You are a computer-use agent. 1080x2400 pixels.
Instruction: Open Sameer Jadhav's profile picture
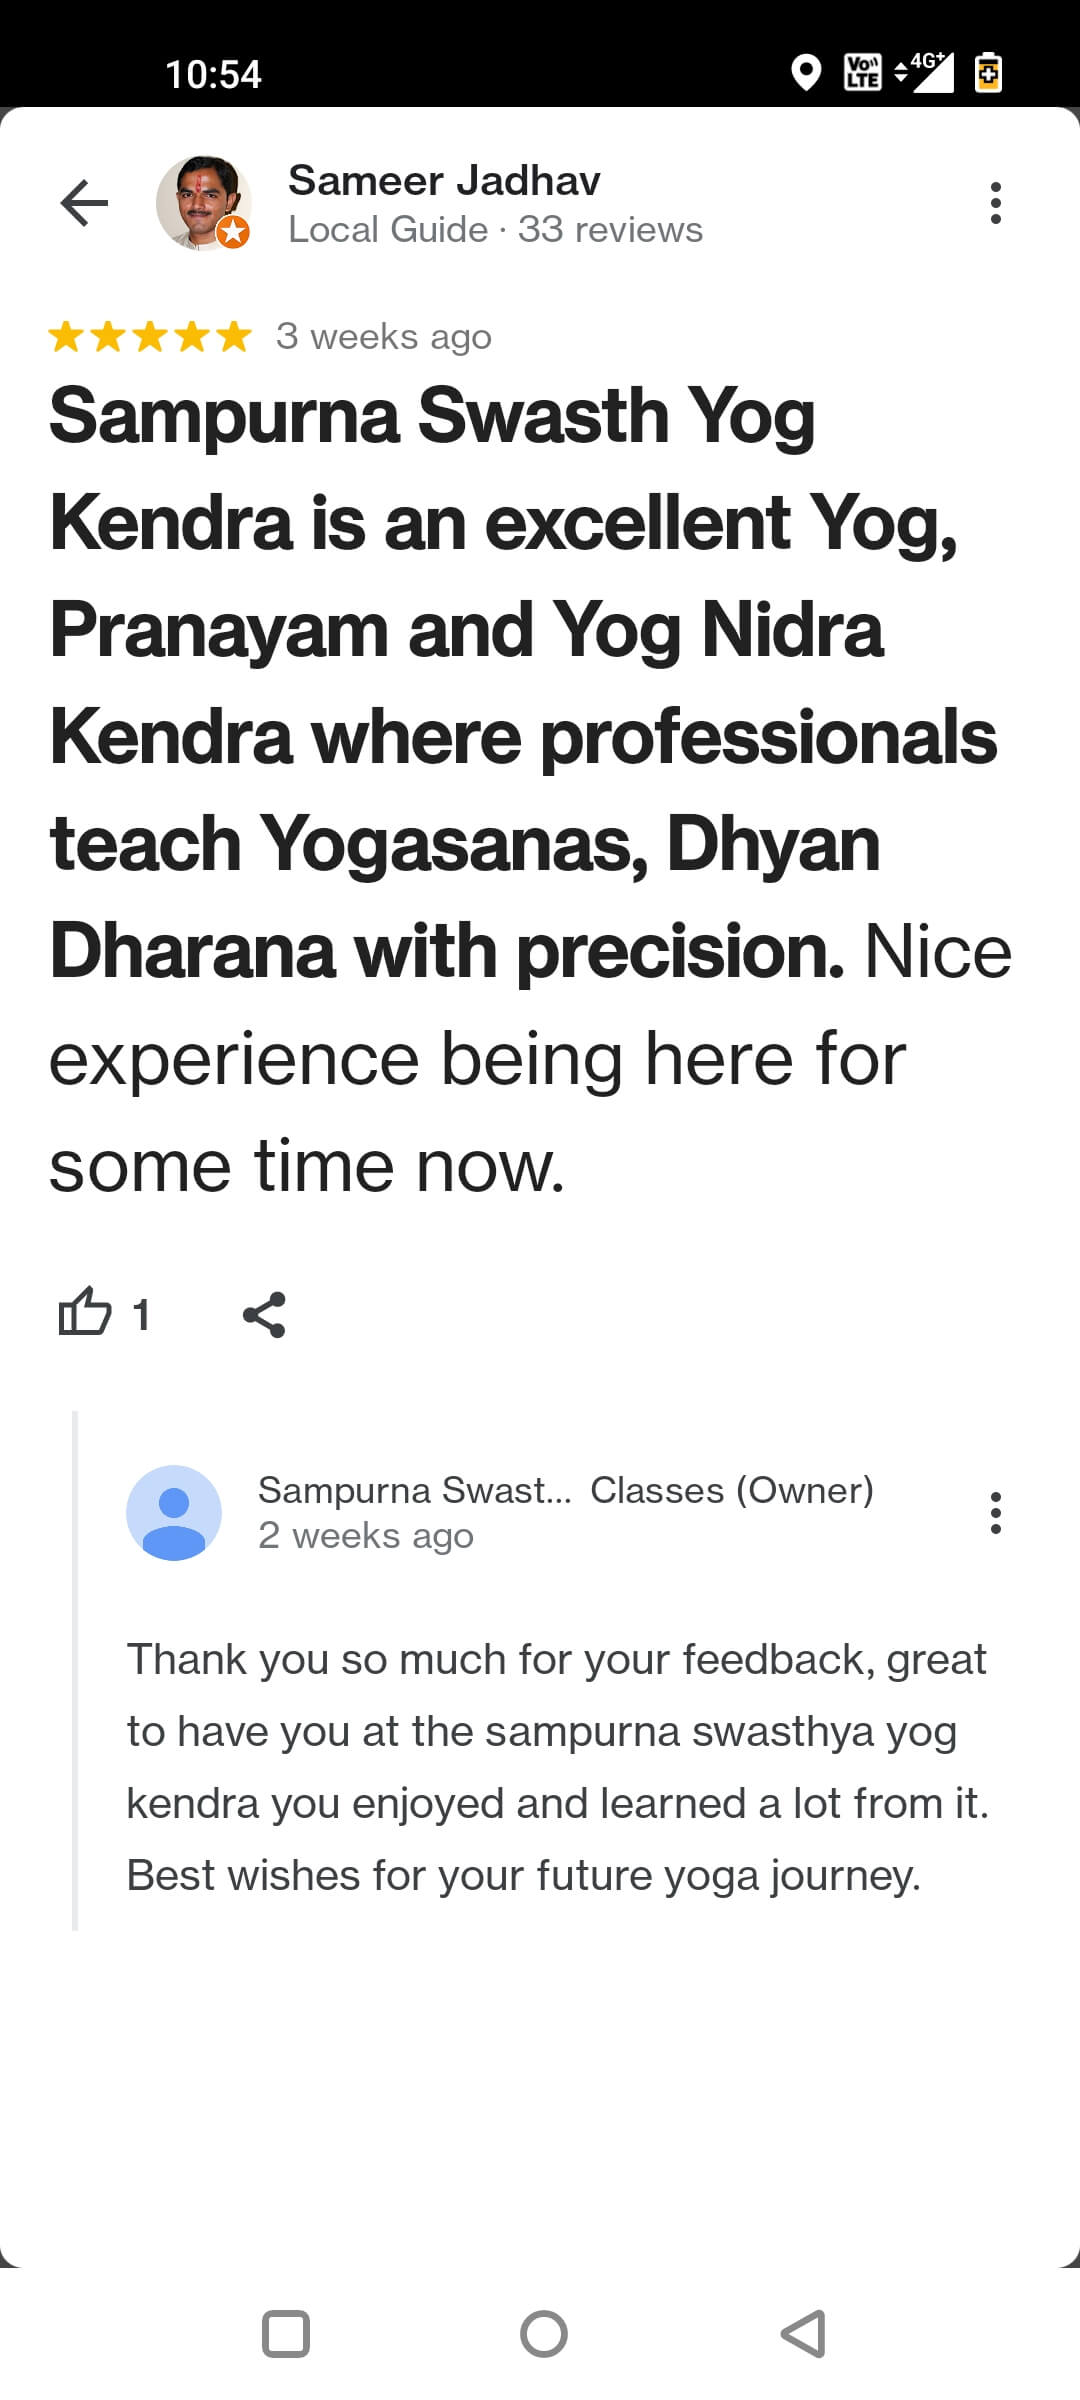click(203, 203)
